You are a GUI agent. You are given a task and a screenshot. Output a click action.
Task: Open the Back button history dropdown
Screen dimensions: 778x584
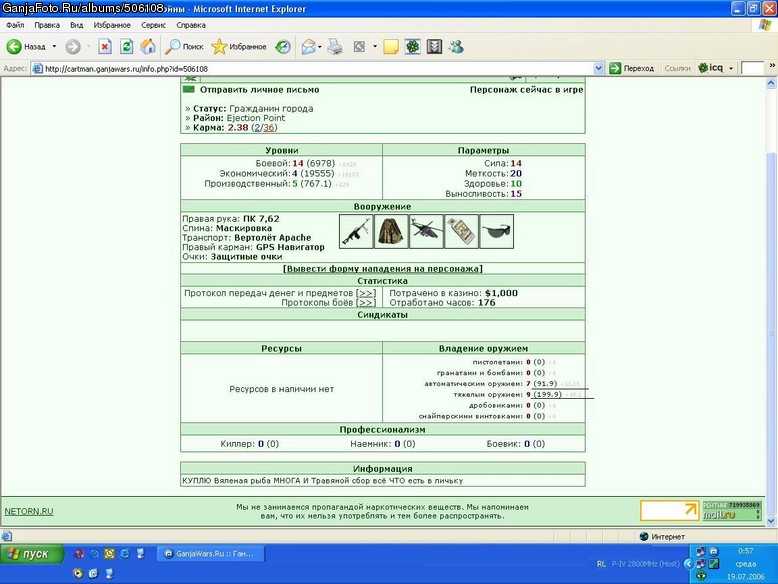point(54,47)
